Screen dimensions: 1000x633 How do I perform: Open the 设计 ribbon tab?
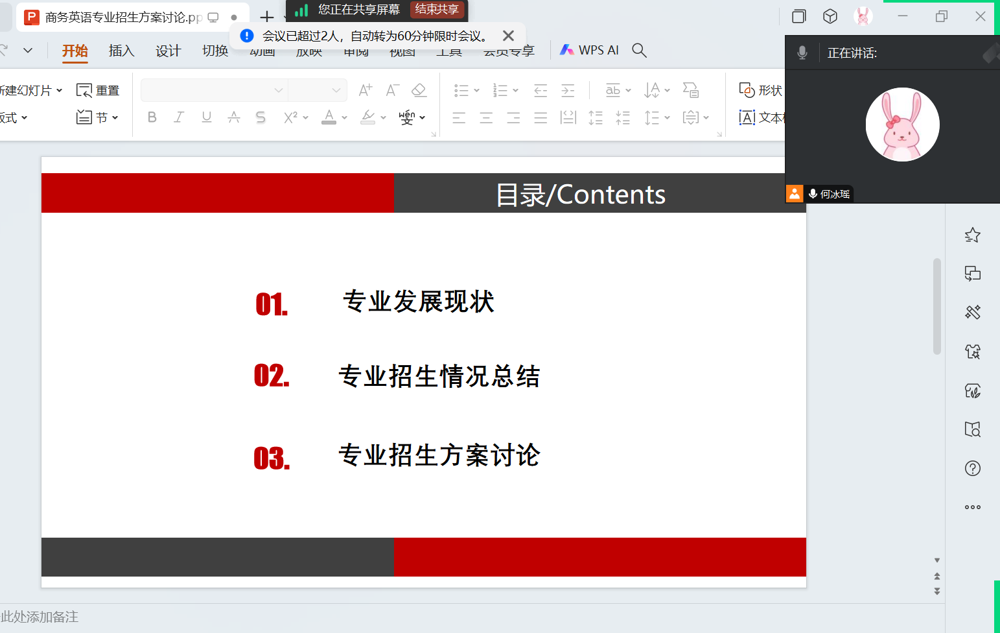(x=167, y=49)
